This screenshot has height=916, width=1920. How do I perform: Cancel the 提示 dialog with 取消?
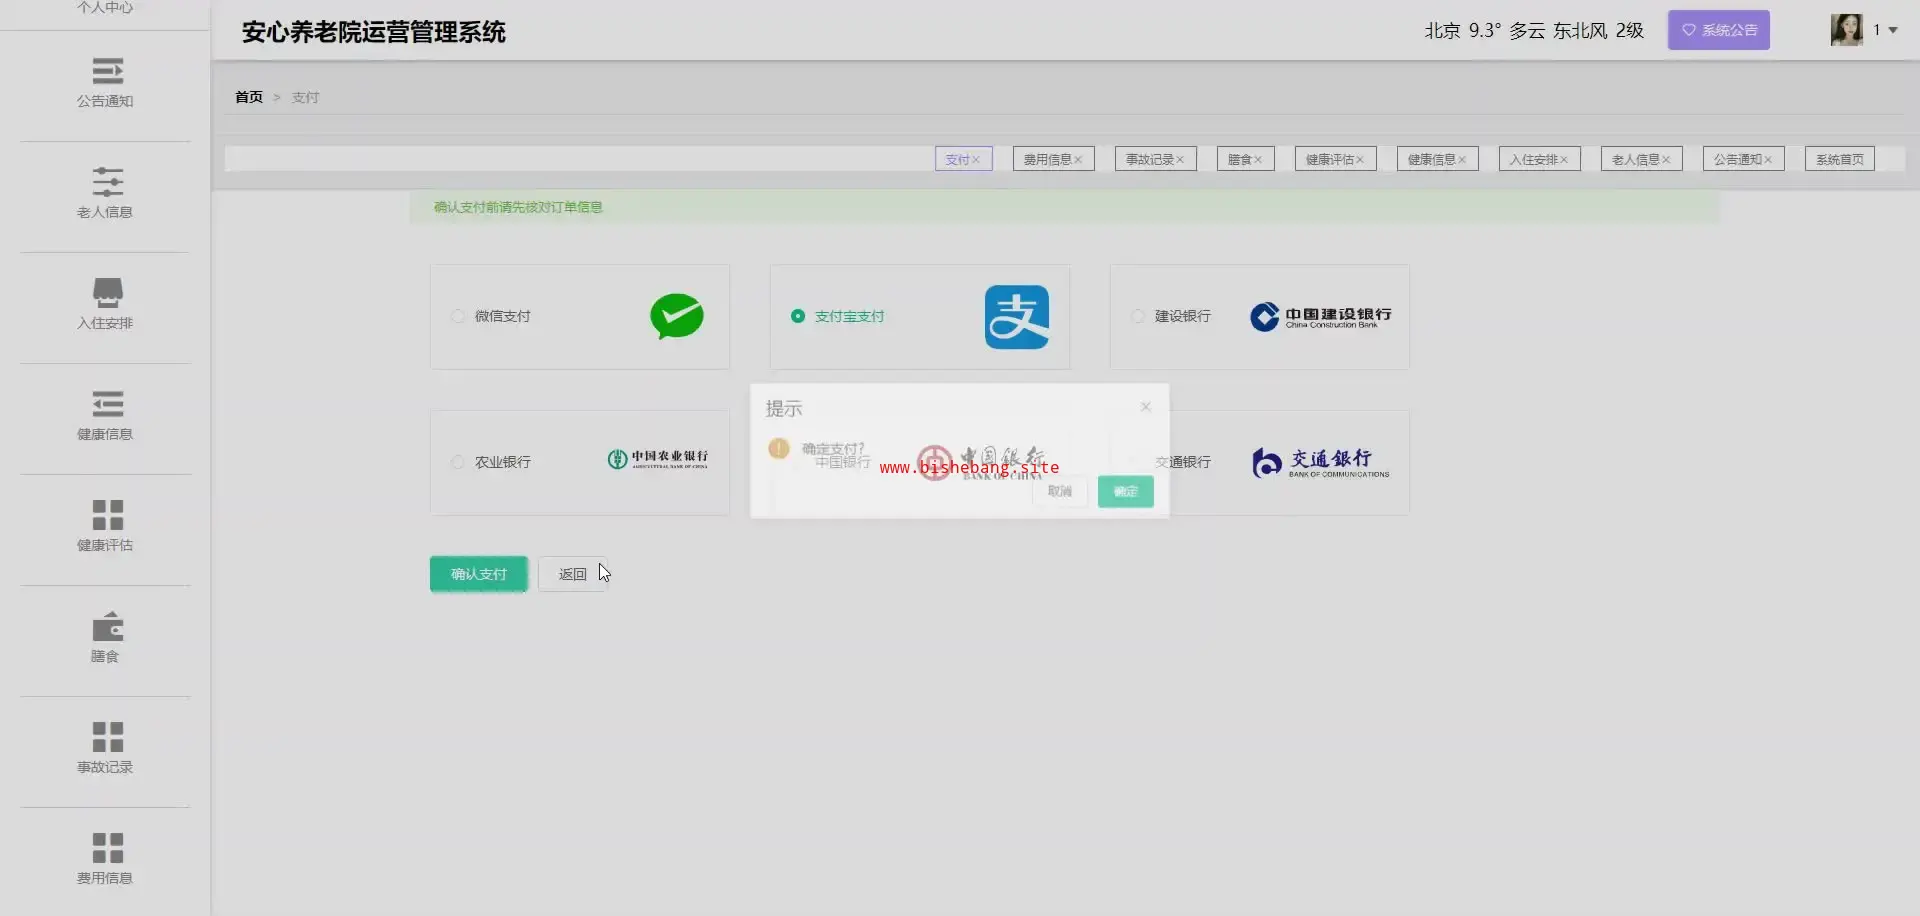1060,491
